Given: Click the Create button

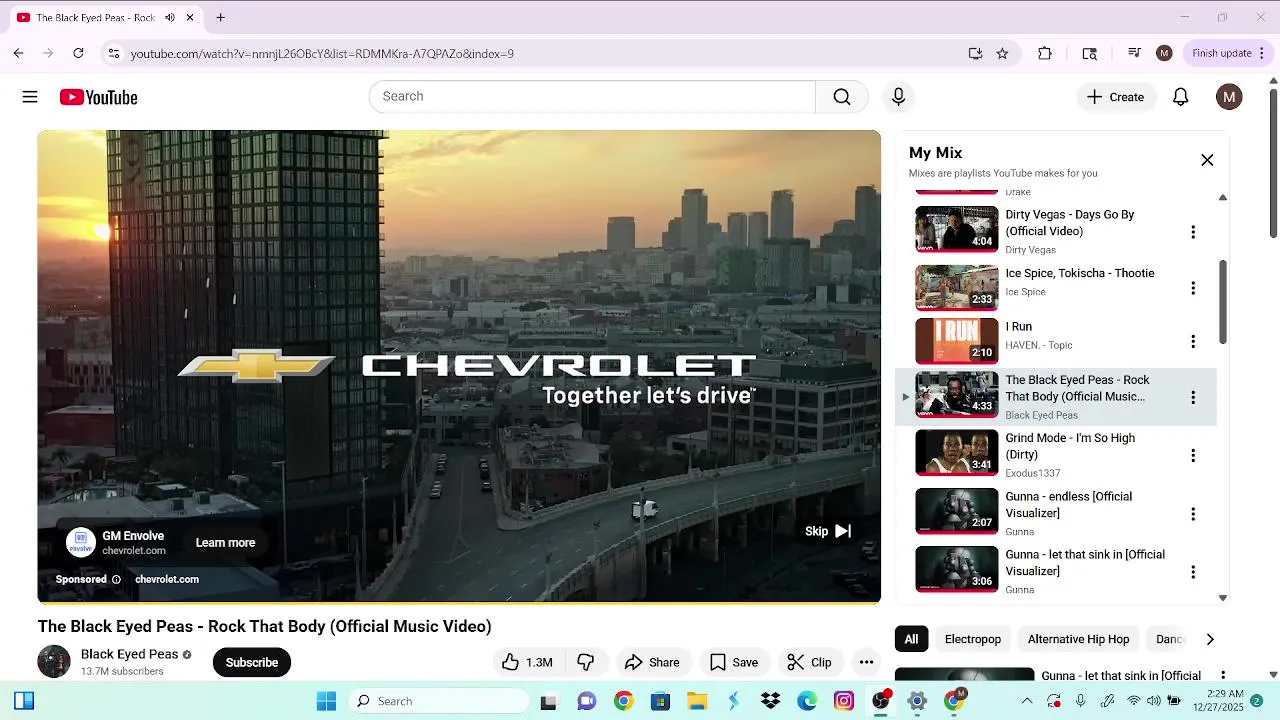Looking at the screenshot, I should click(1116, 97).
